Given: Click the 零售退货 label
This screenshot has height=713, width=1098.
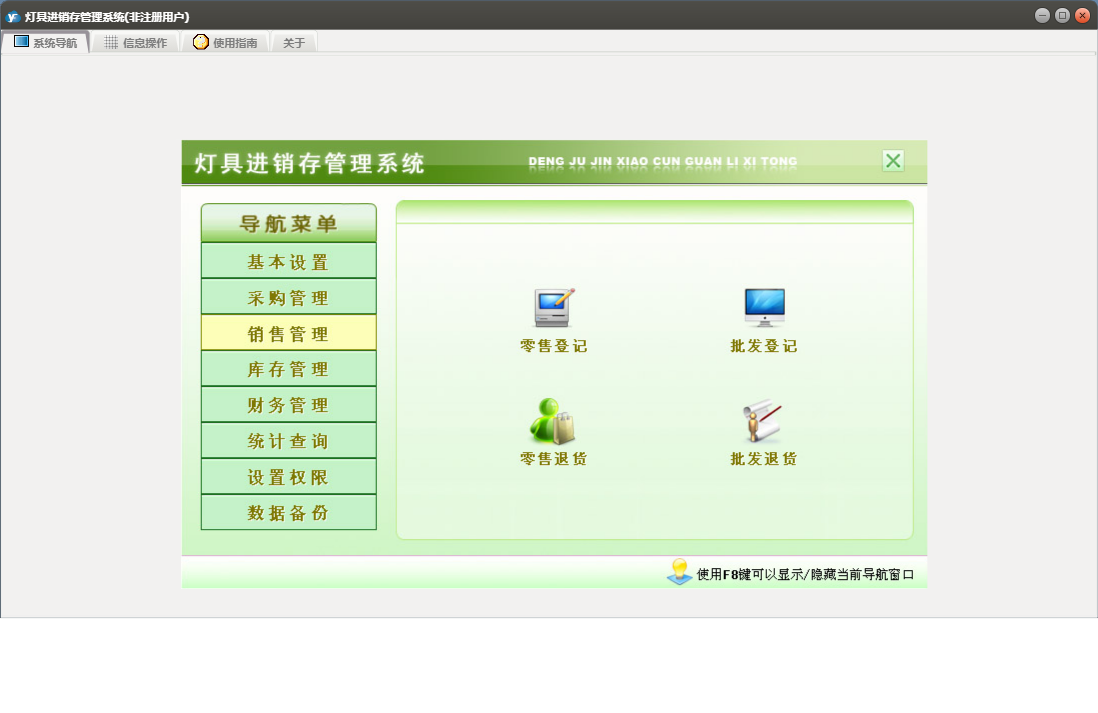Looking at the screenshot, I should [554, 459].
